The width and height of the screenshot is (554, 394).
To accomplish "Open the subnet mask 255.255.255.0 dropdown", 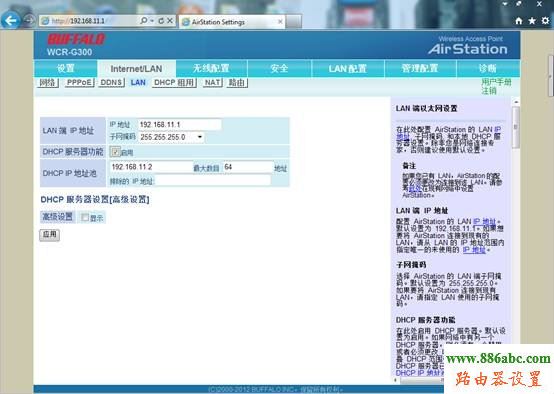I will [172, 137].
